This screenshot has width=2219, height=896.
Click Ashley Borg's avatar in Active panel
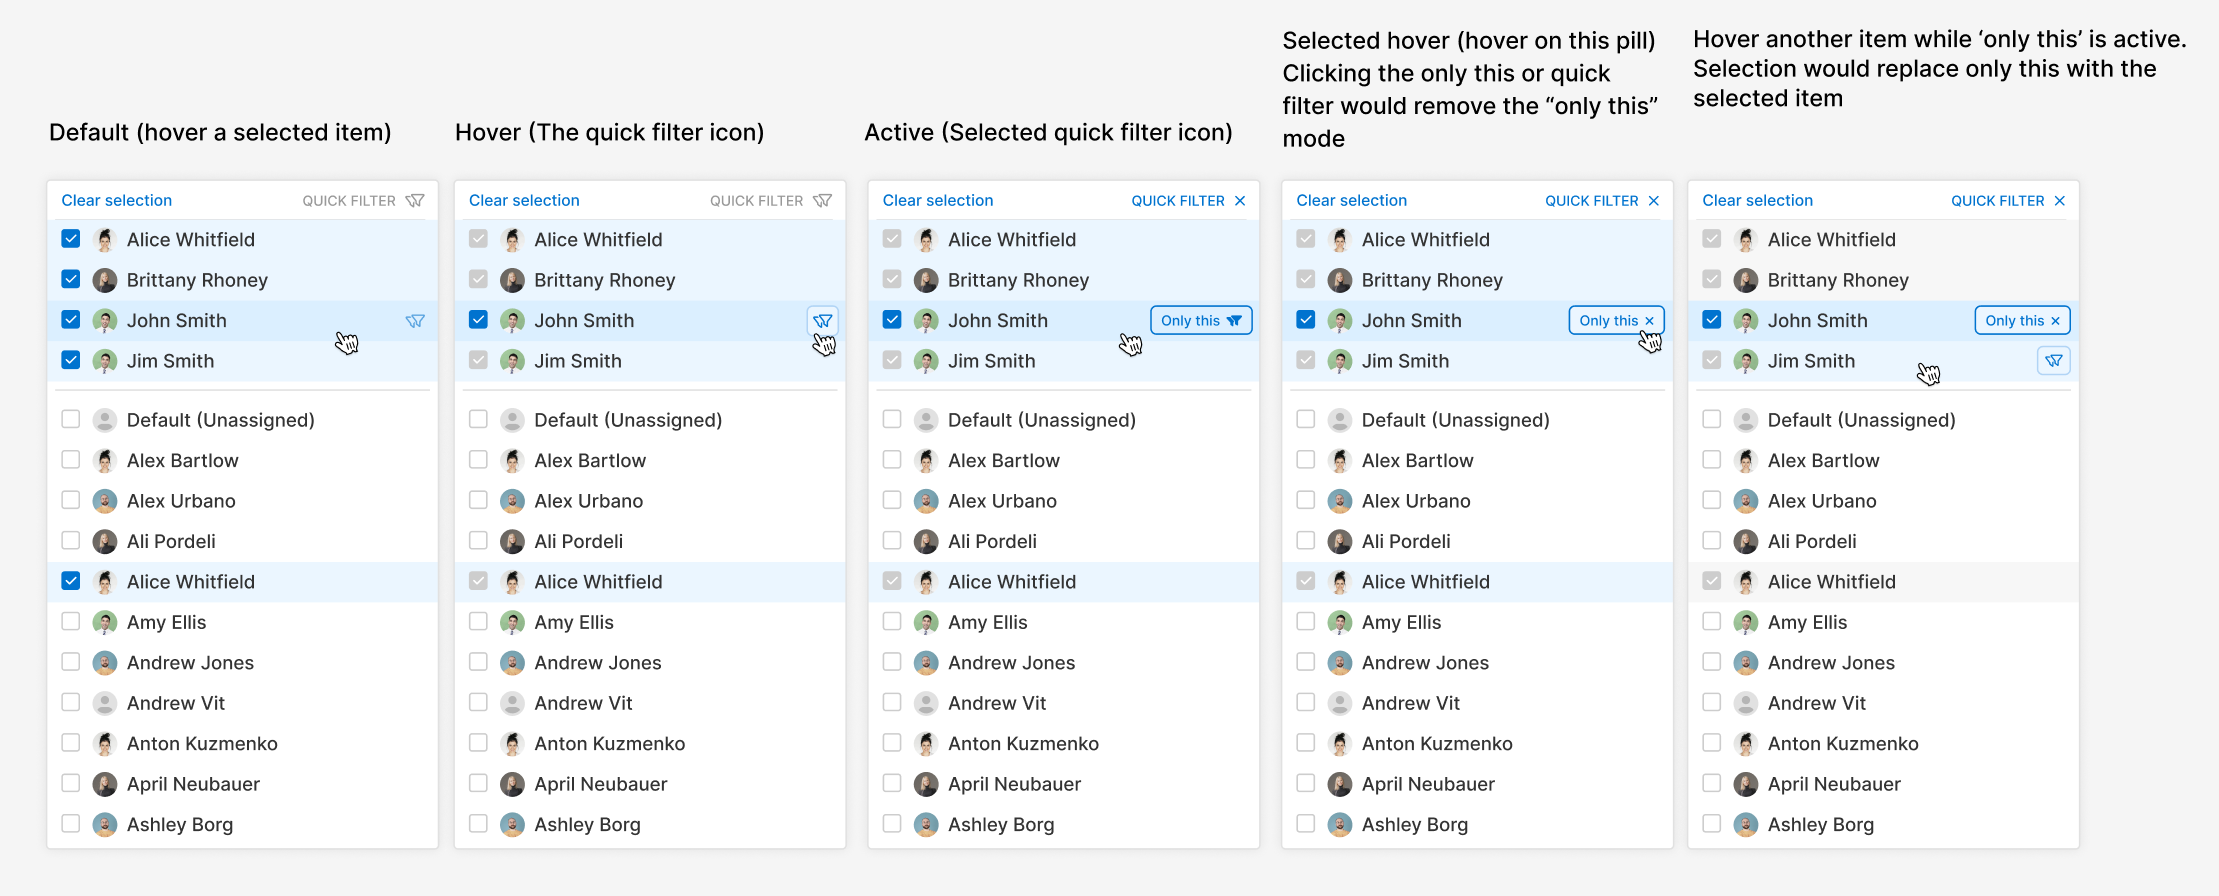[x=926, y=824]
